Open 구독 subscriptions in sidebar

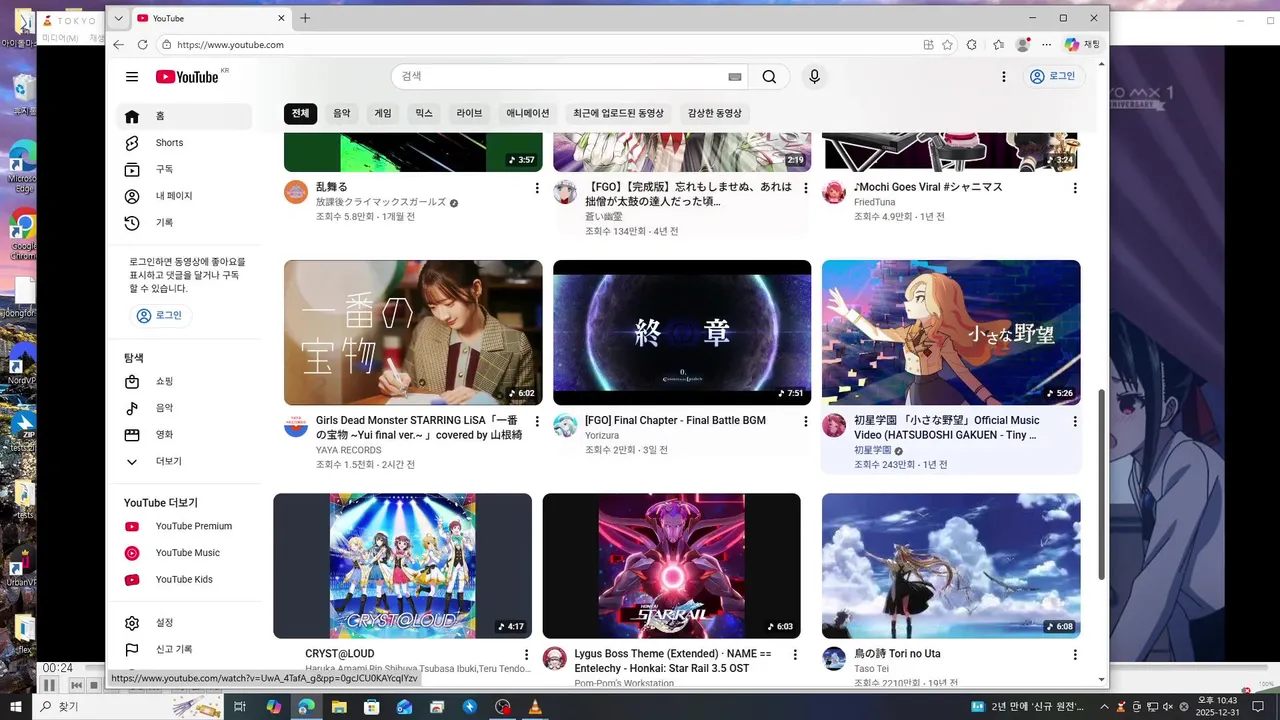(x=184, y=170)
